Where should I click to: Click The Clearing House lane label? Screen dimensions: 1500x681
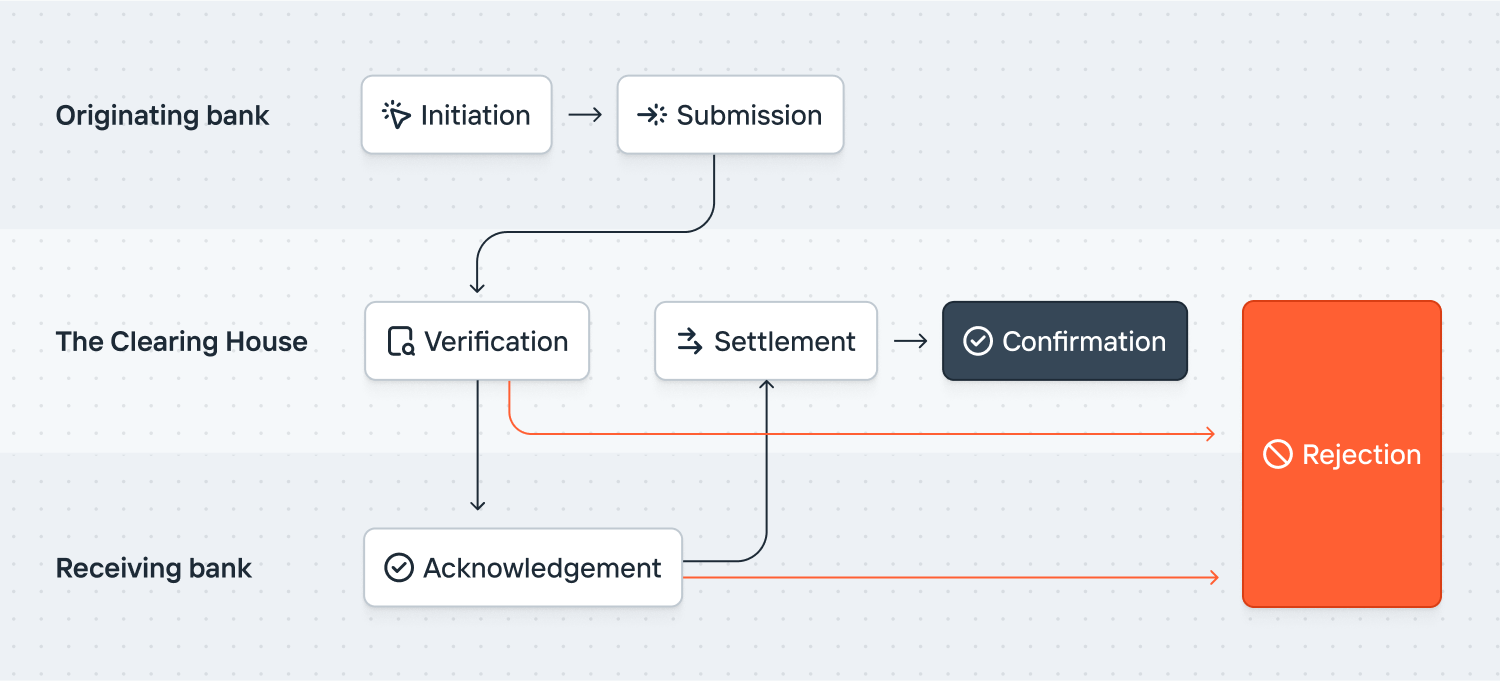click(182, 342)
